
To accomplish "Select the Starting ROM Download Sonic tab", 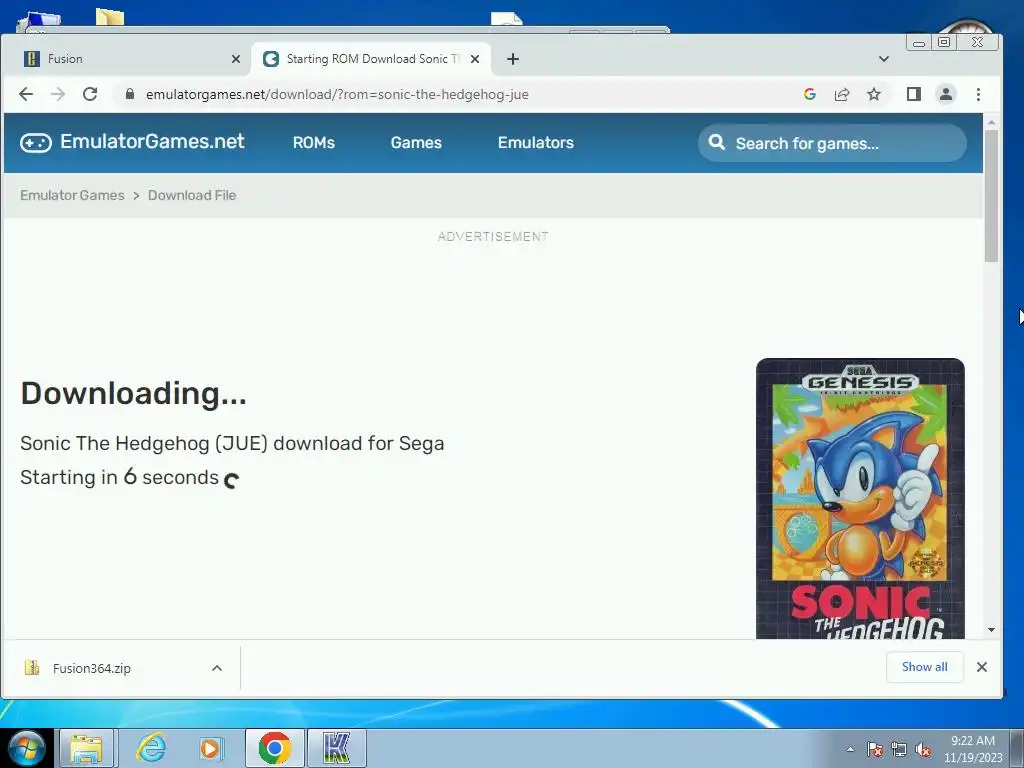I will 371,59.
